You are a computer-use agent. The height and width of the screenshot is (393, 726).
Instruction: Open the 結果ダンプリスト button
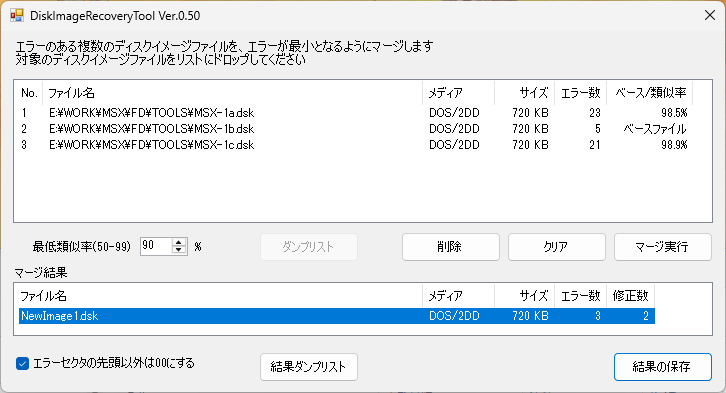pos(309,367)
